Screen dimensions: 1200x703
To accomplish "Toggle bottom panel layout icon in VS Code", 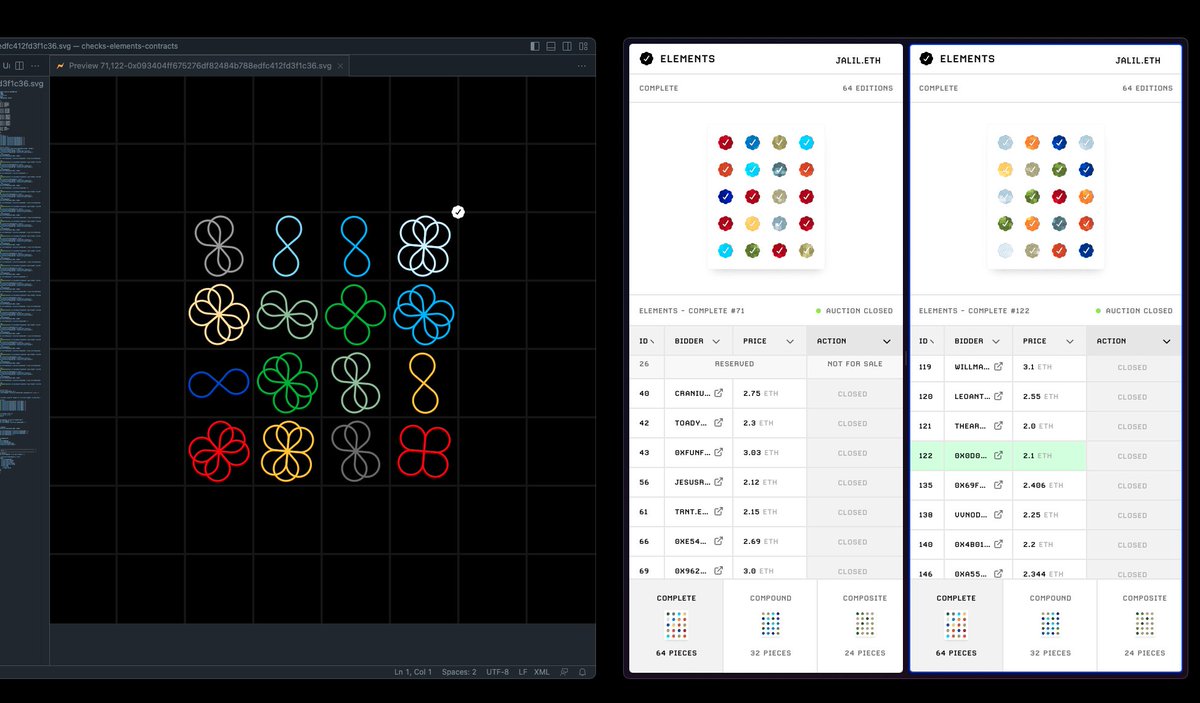I will point(551,46).
